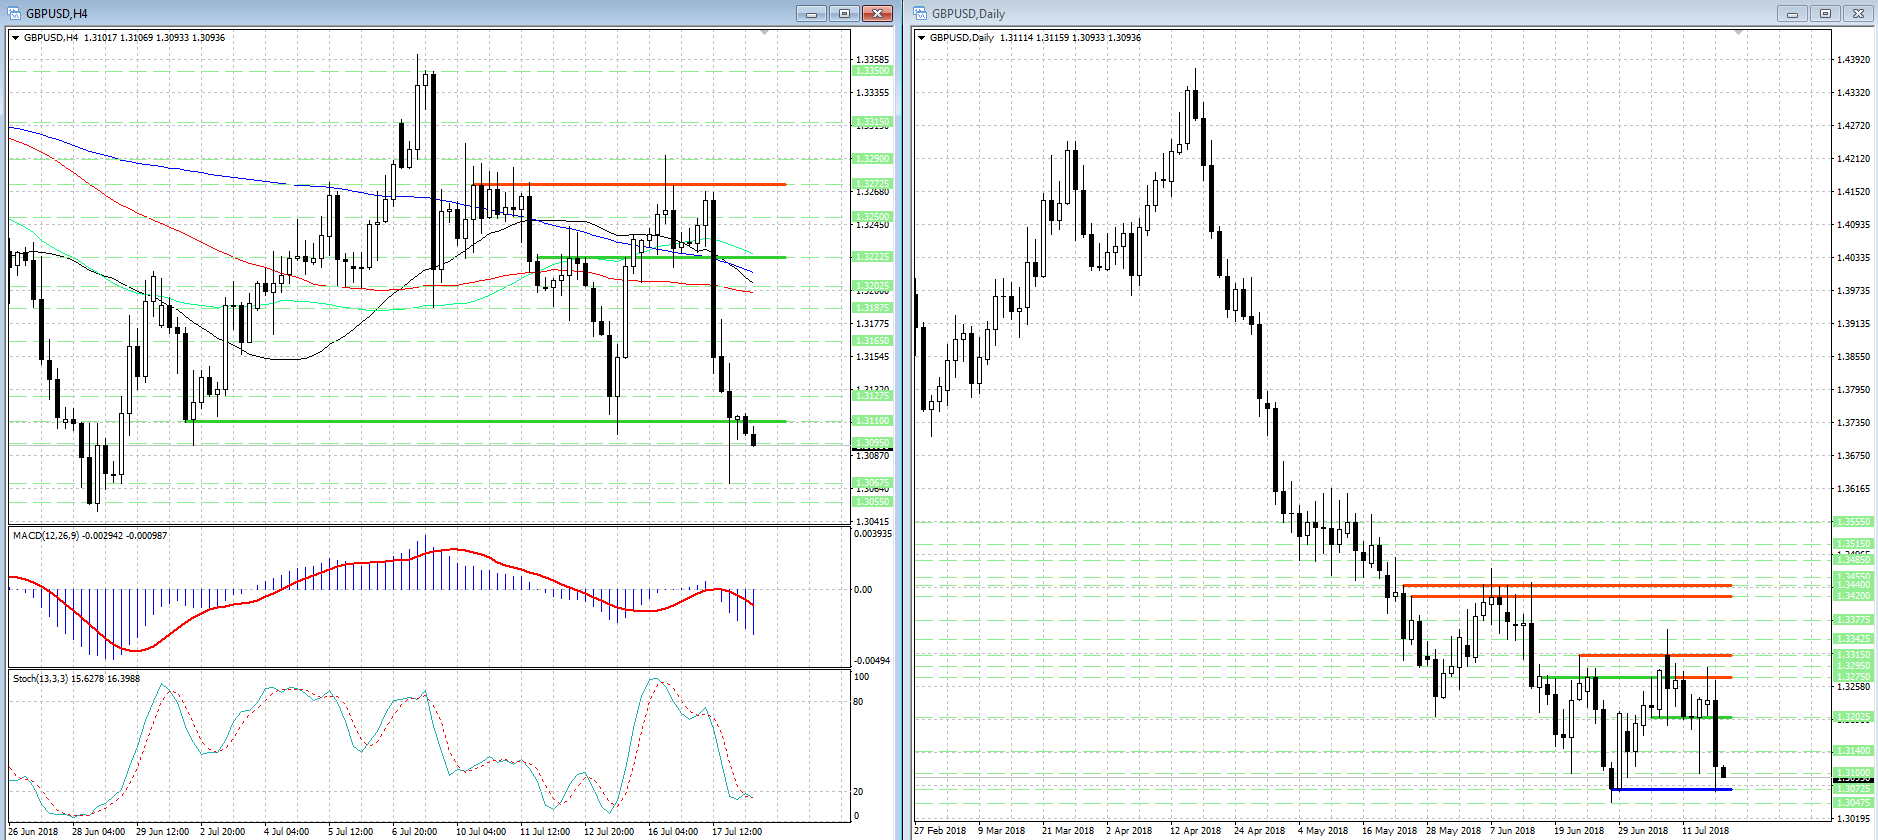Restore down the GBPUSD,H4 chart window

844,13
